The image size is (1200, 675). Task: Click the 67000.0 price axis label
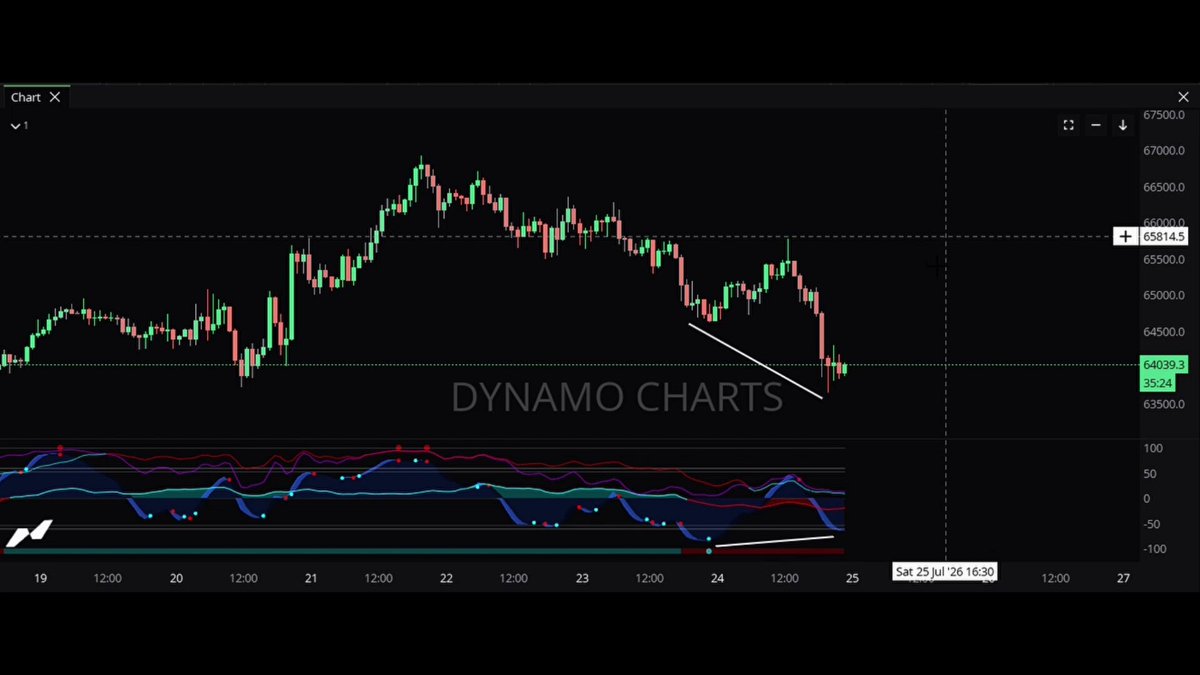tap(1165, 151)
